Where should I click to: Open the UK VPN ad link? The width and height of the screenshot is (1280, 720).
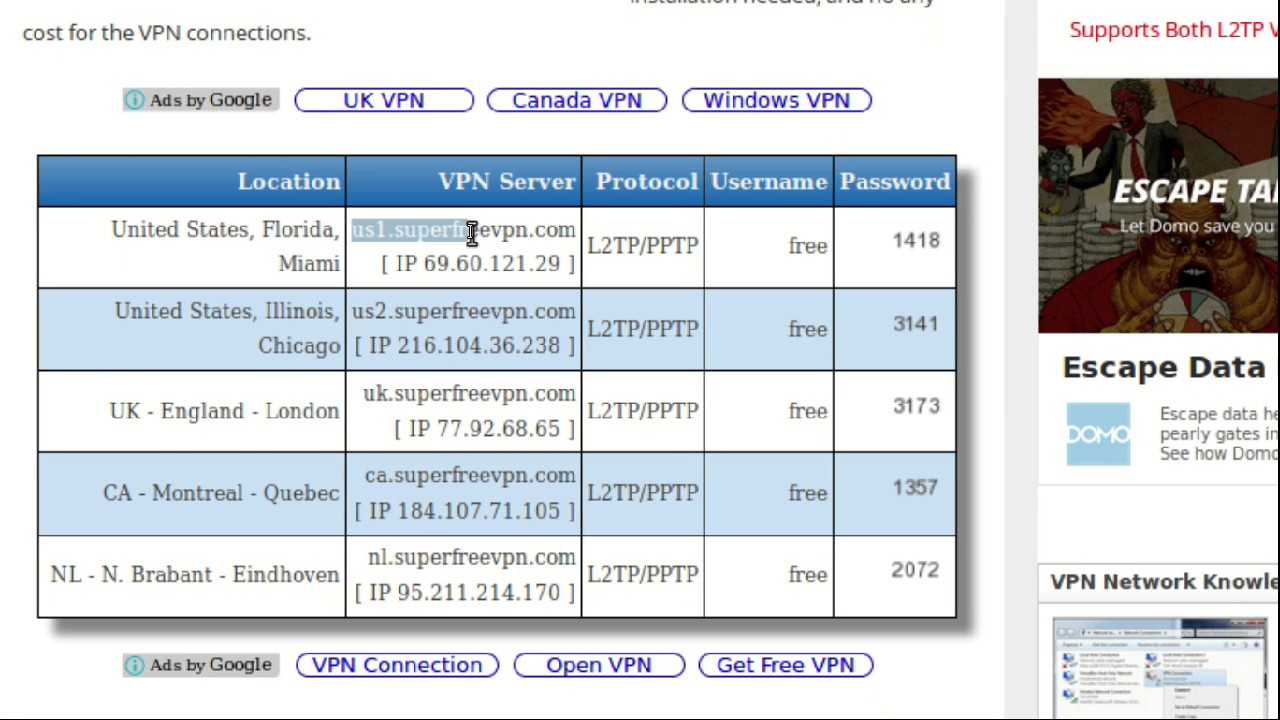coord(384,100)
